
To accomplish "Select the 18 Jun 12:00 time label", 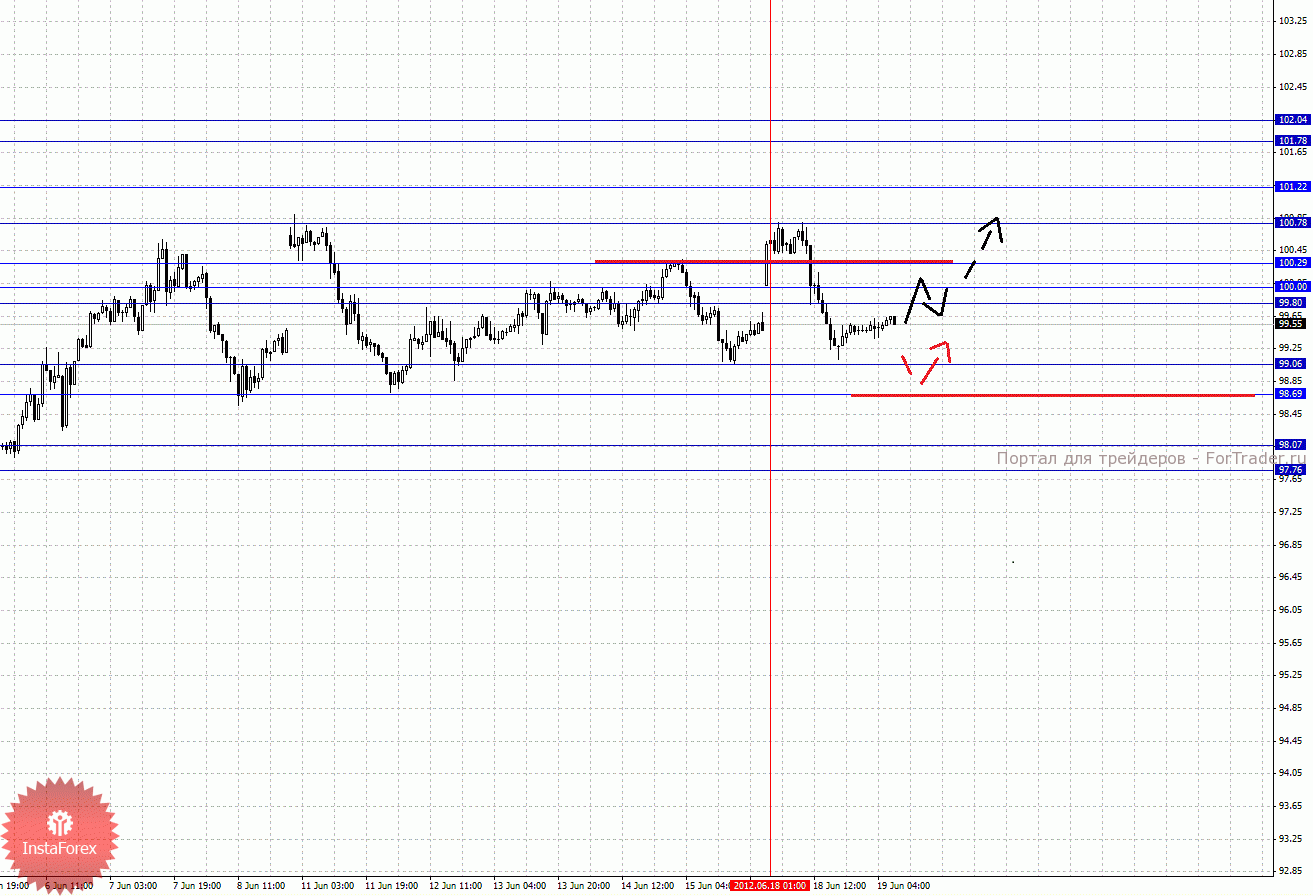I will point(840,886).
